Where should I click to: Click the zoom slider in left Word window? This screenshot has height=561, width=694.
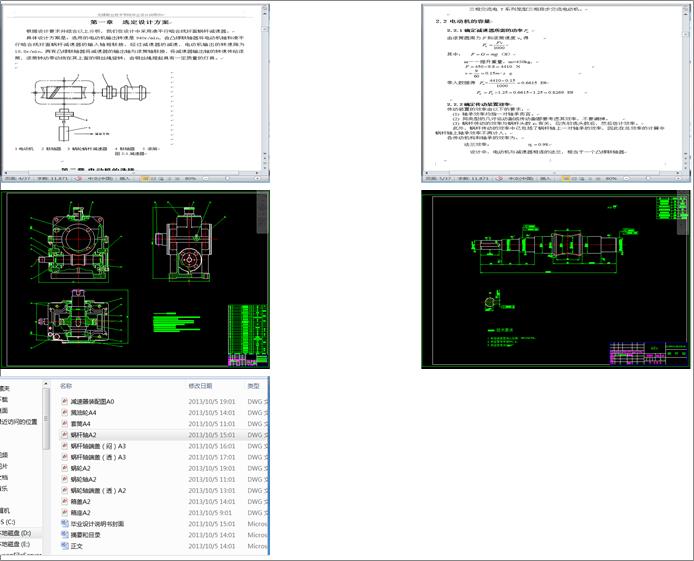point(227,178)
